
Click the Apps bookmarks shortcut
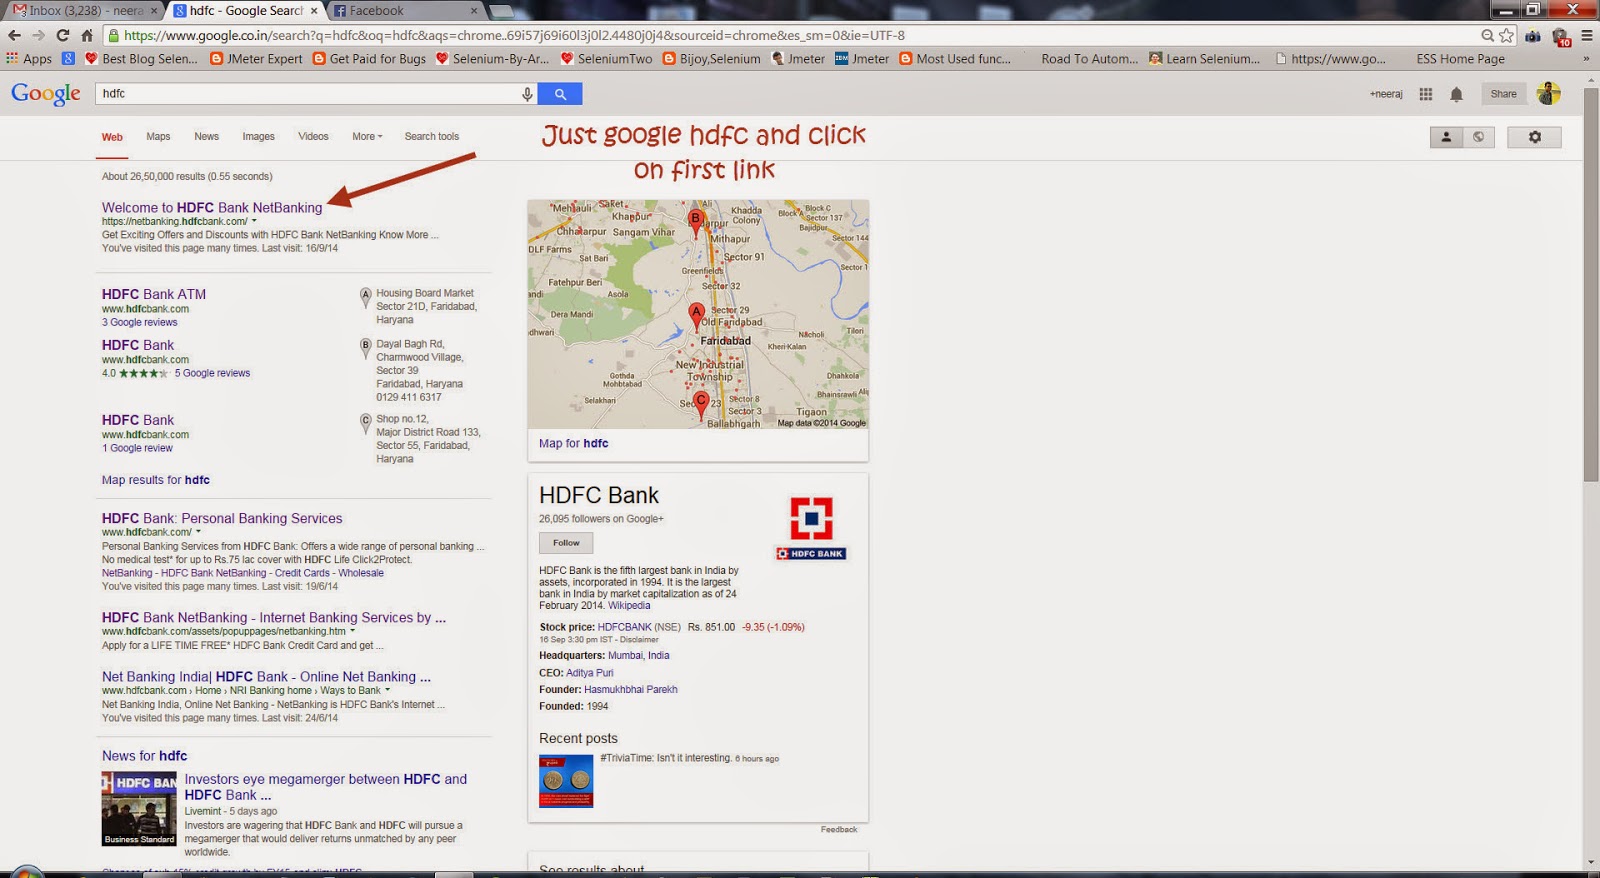pyautogui.click(x=29, y=59)
